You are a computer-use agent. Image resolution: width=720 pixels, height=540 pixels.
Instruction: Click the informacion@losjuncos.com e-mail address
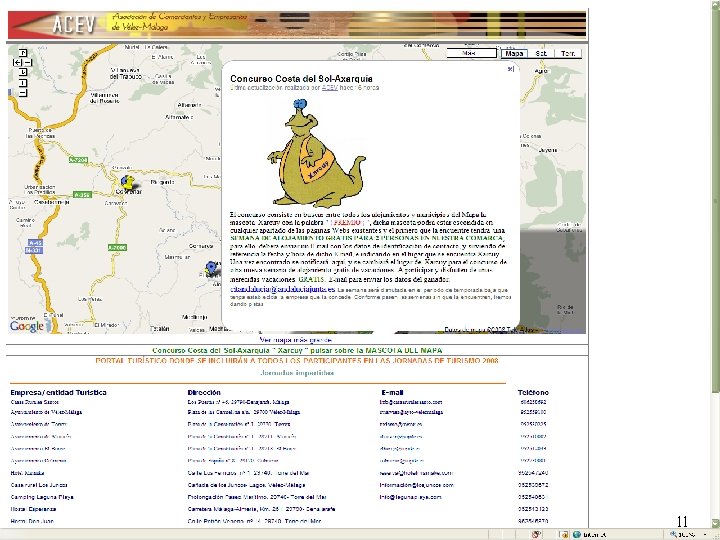tap(416, 485)
